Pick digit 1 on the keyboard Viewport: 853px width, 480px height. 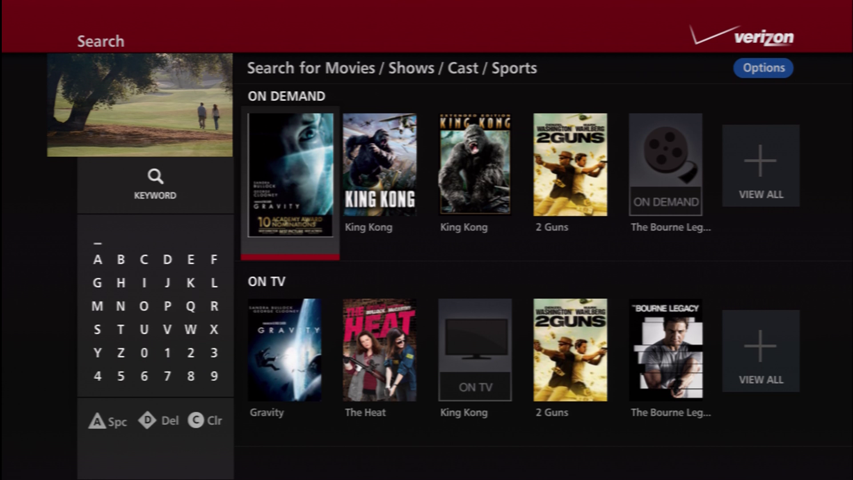pyautogui.click(x=167, y=353)
